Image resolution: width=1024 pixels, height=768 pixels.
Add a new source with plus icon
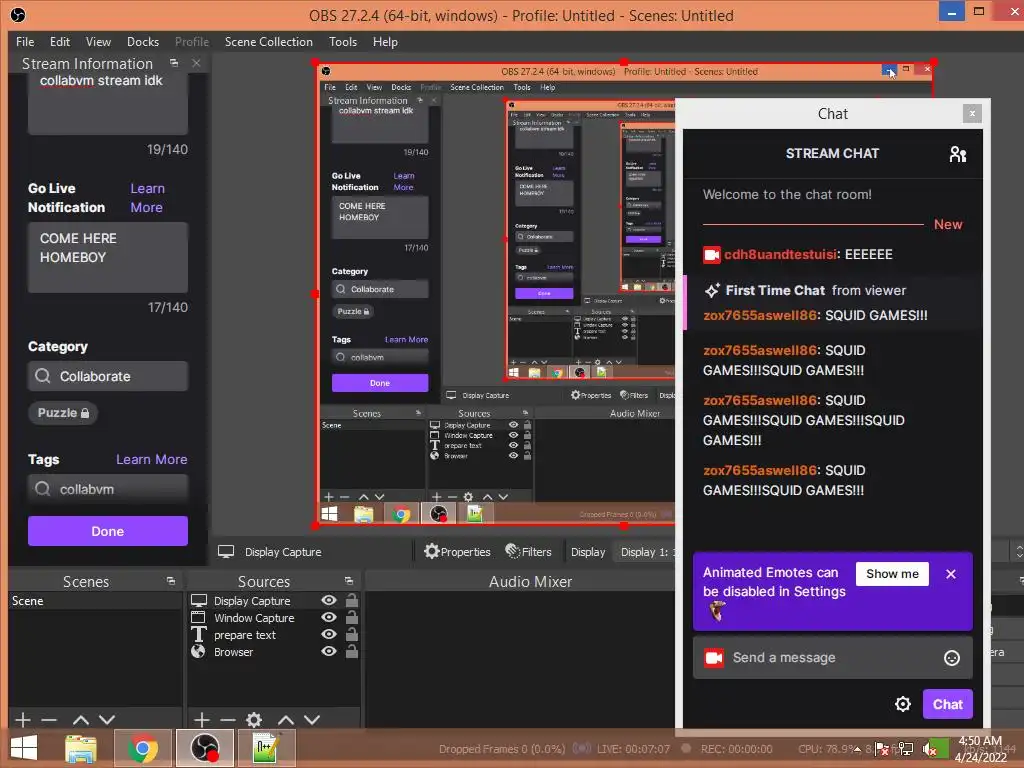click(x=202, y=720)
